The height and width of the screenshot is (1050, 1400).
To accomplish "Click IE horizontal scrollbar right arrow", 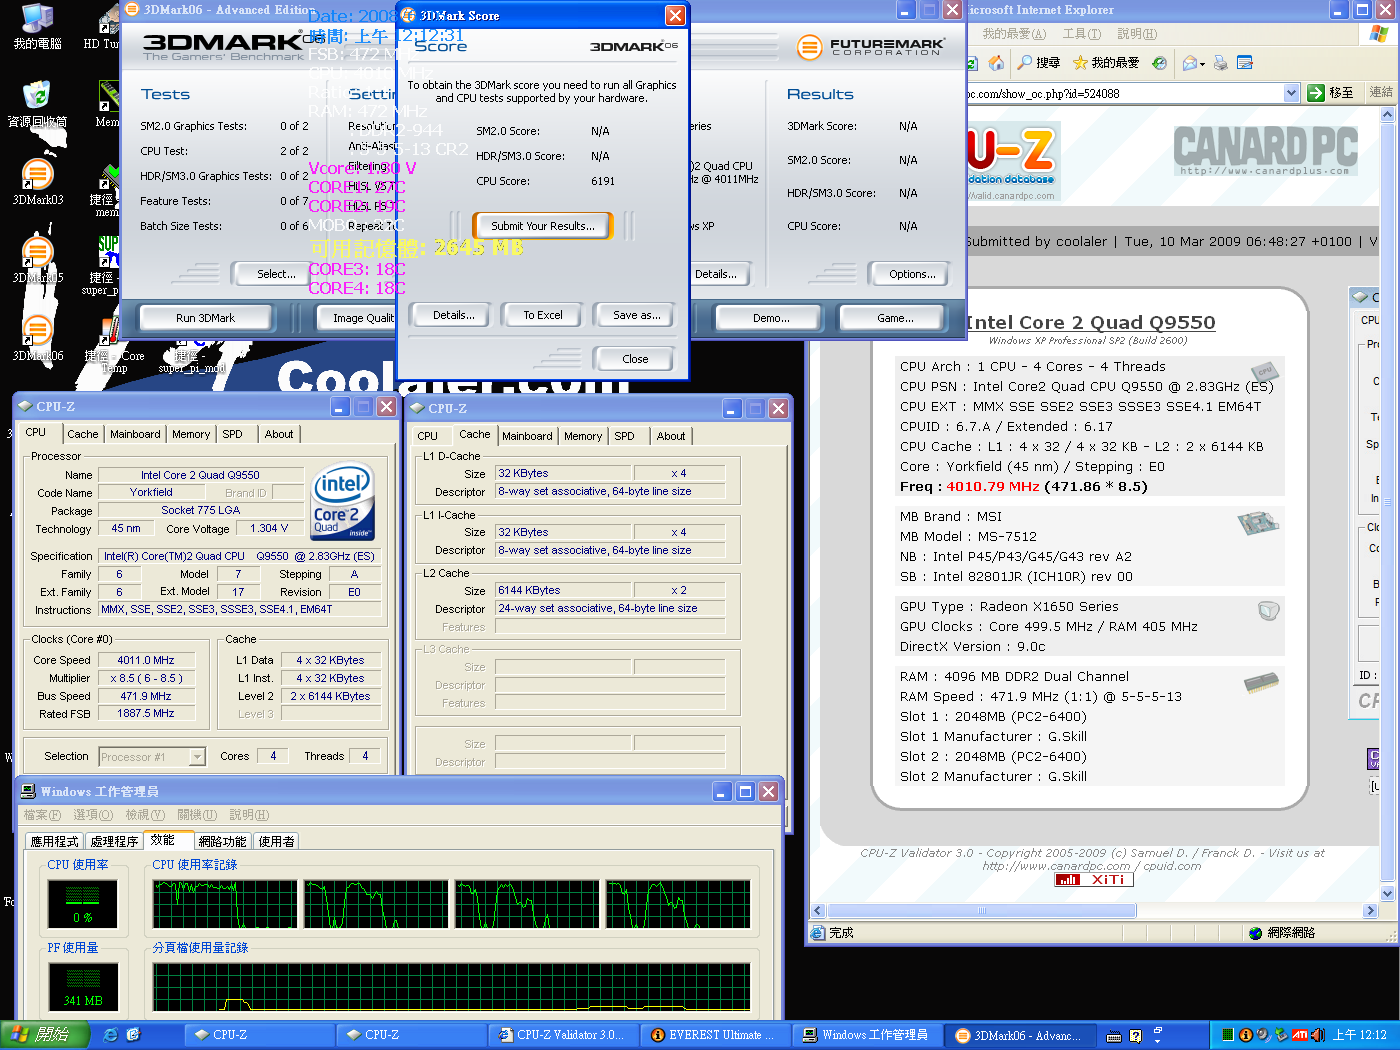I will tap(1370, 911).
